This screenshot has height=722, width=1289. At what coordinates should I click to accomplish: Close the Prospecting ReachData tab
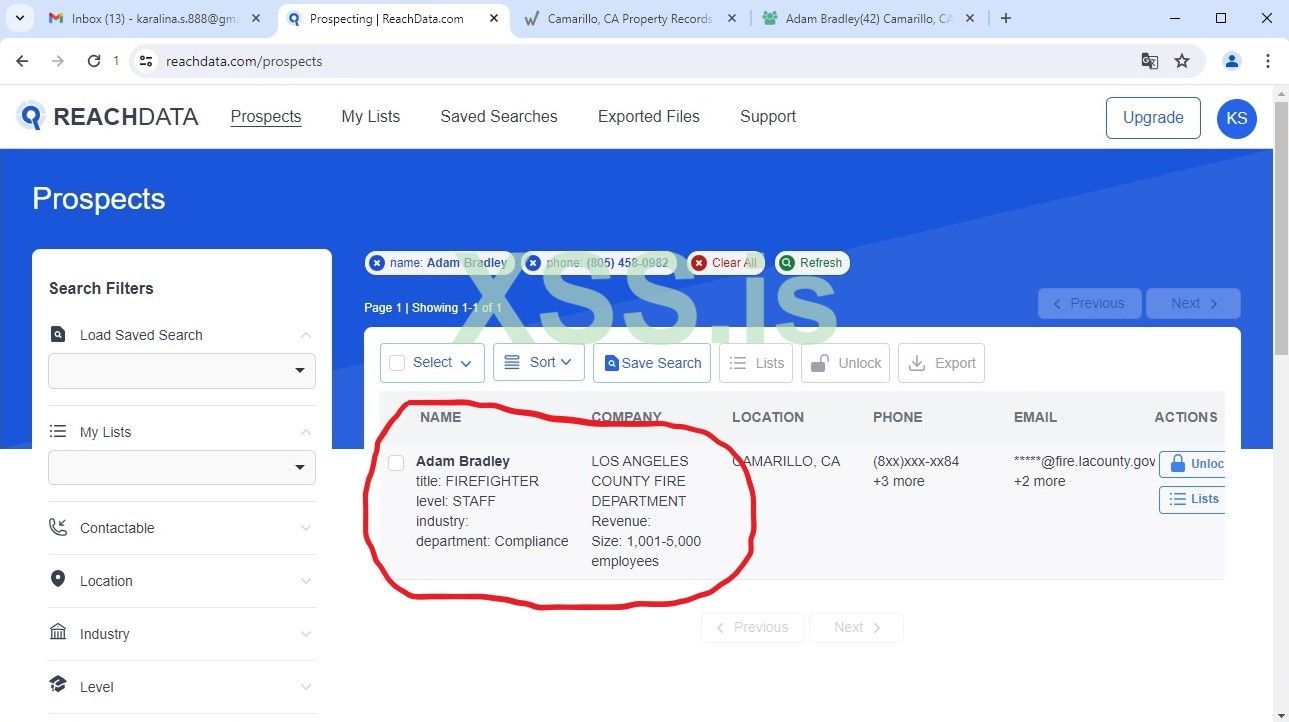496,18
